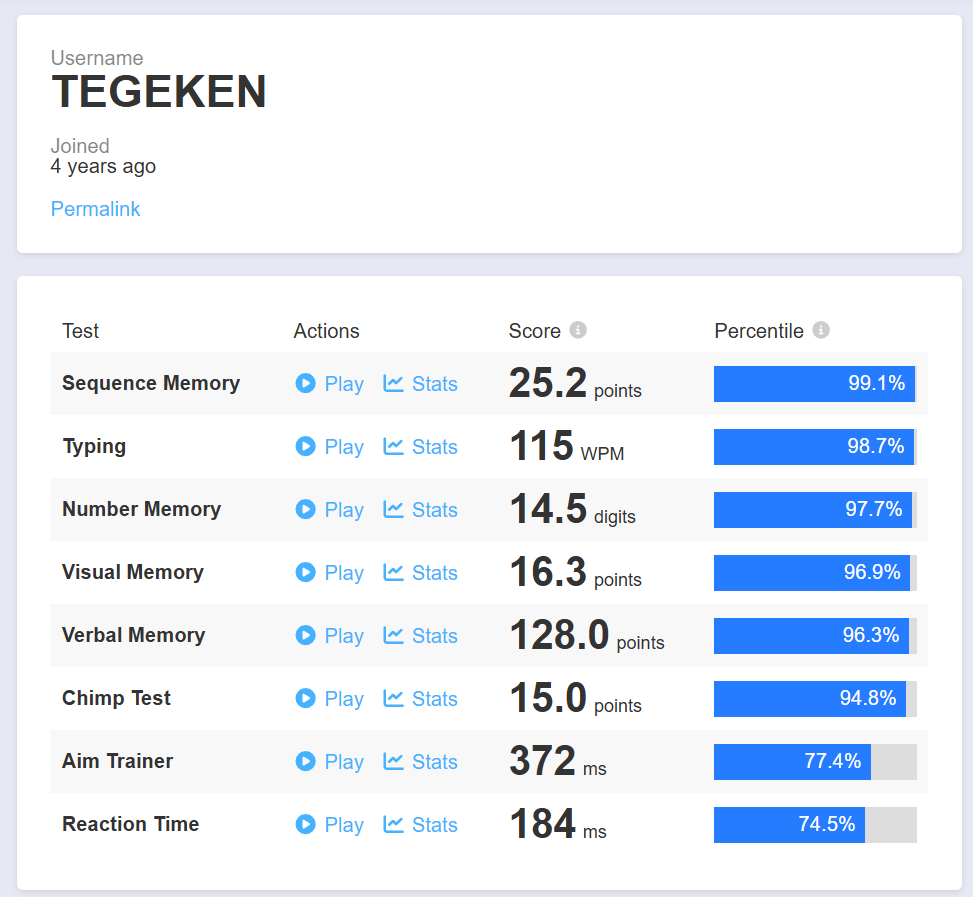Click the TEGEKEN username heading
973x897 pixels.
click(x=159, y=93)
